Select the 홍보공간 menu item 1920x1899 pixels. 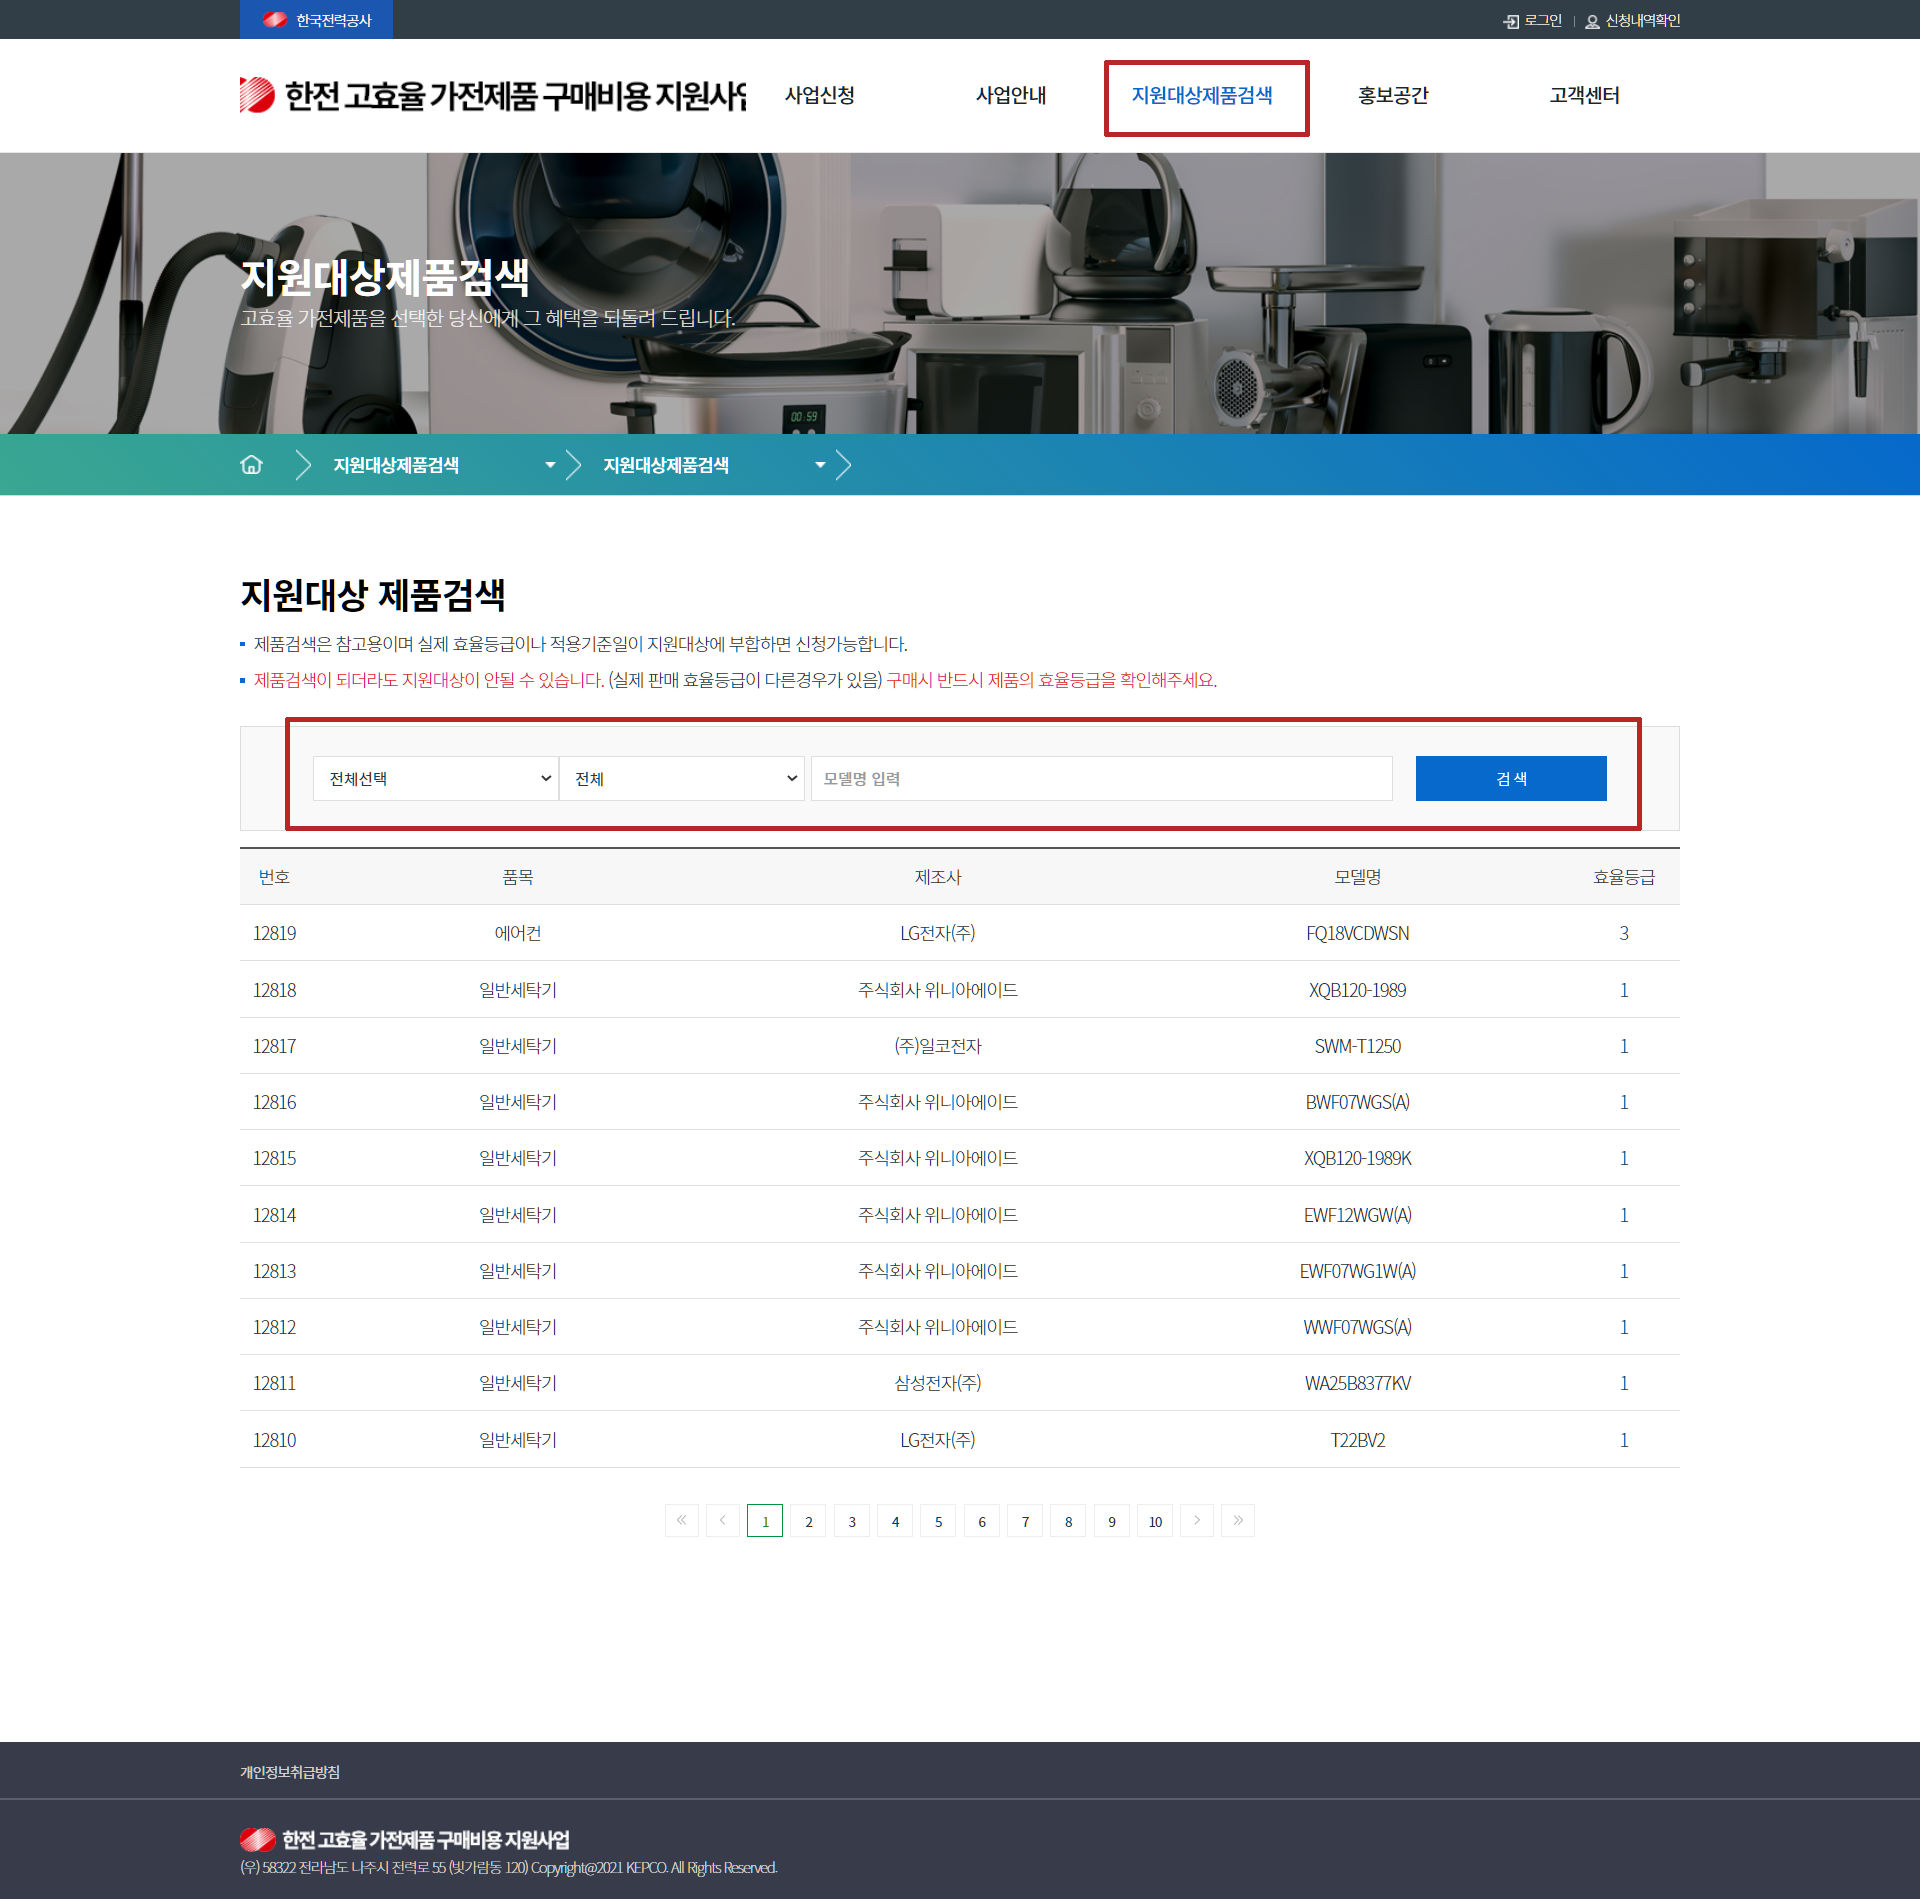click(x=1393, y=95)
